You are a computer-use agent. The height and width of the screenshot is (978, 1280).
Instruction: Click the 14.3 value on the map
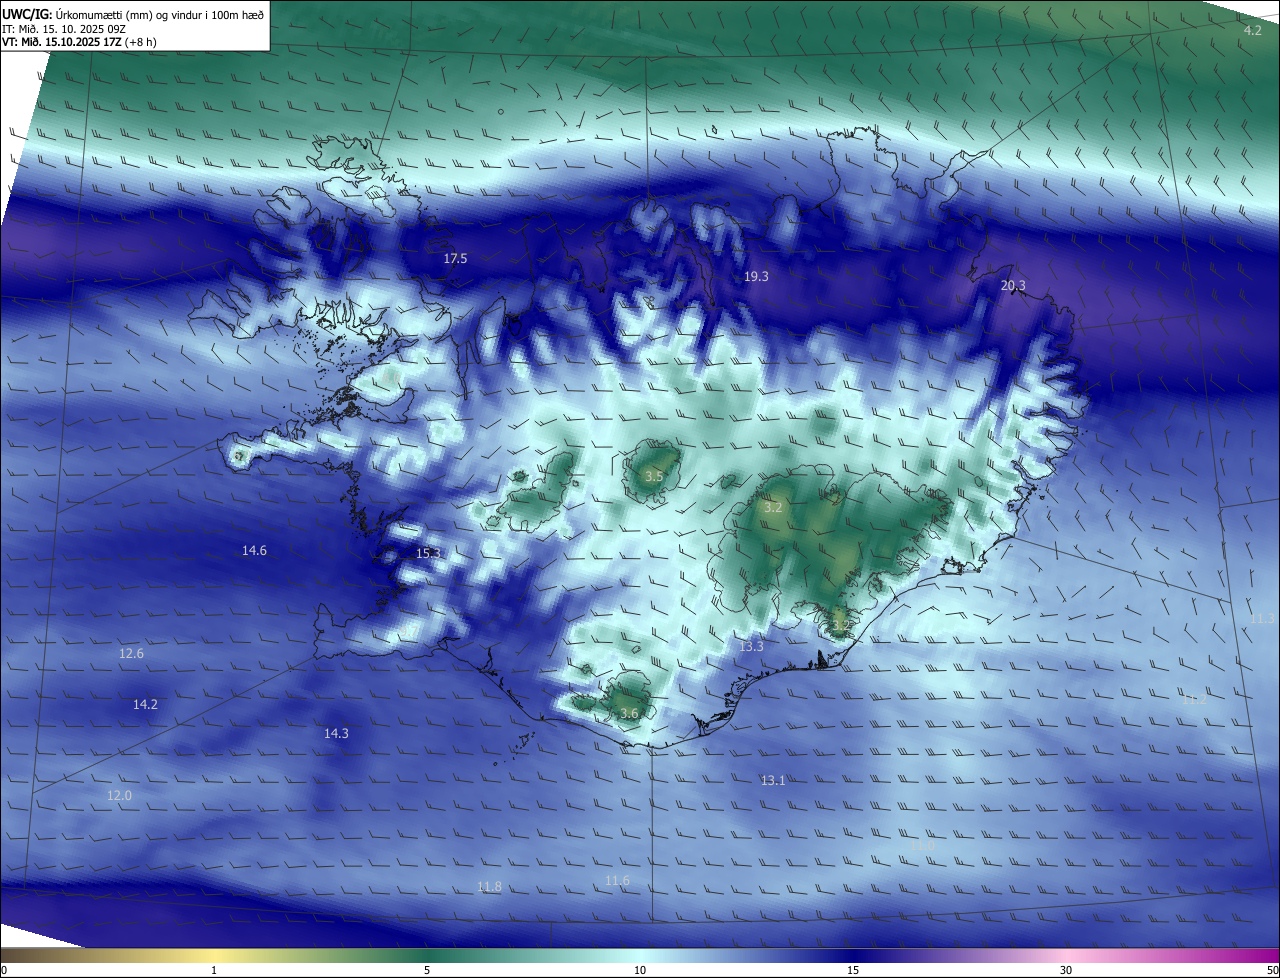coord(336,733)
